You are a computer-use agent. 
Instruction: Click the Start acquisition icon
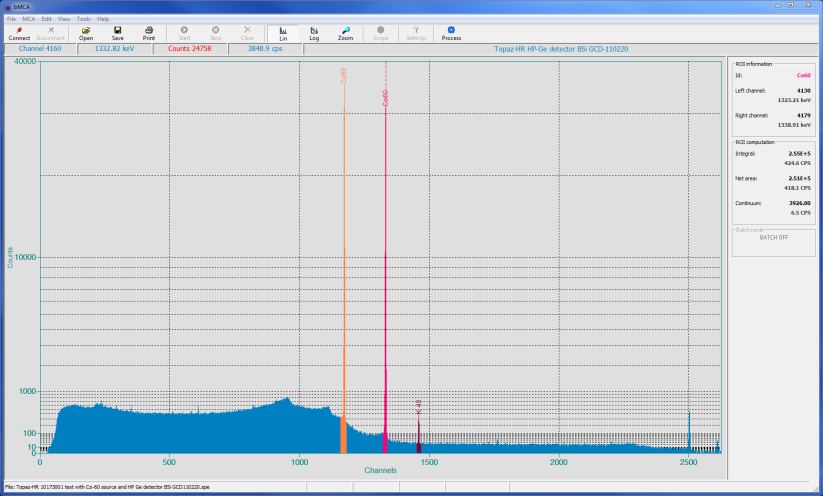tap(184, 34)
